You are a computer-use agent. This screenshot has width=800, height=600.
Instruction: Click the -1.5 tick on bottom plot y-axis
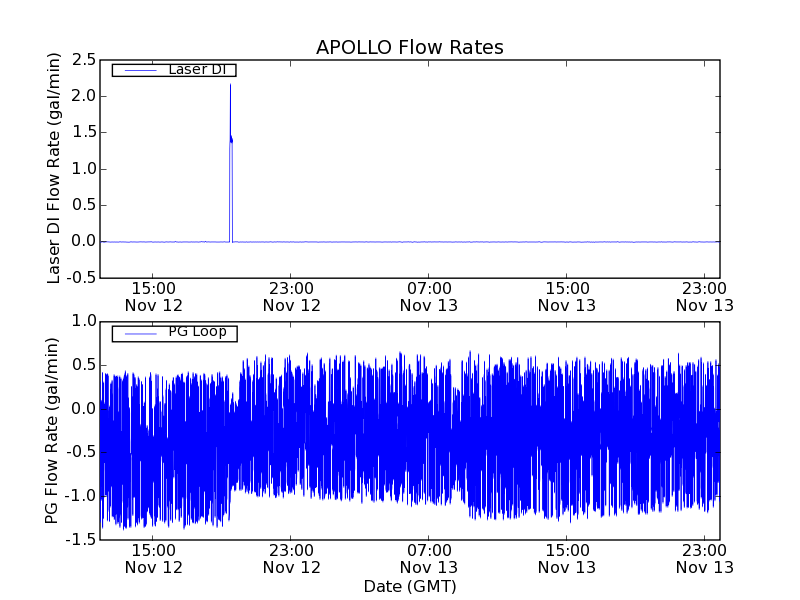click(x=80, y=540)
